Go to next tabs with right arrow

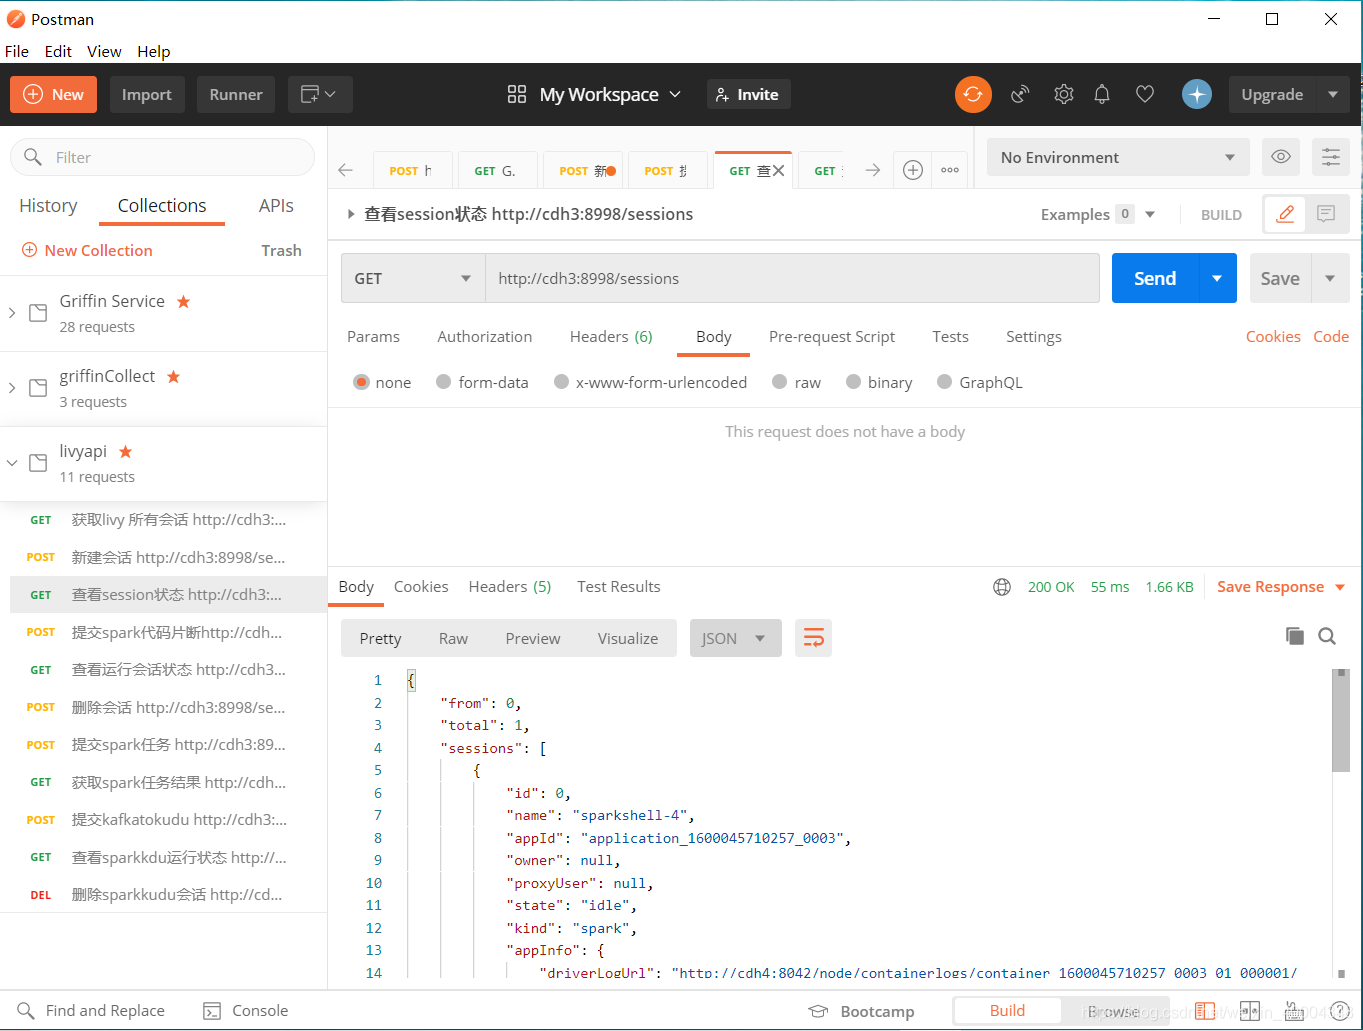[873, 170]
